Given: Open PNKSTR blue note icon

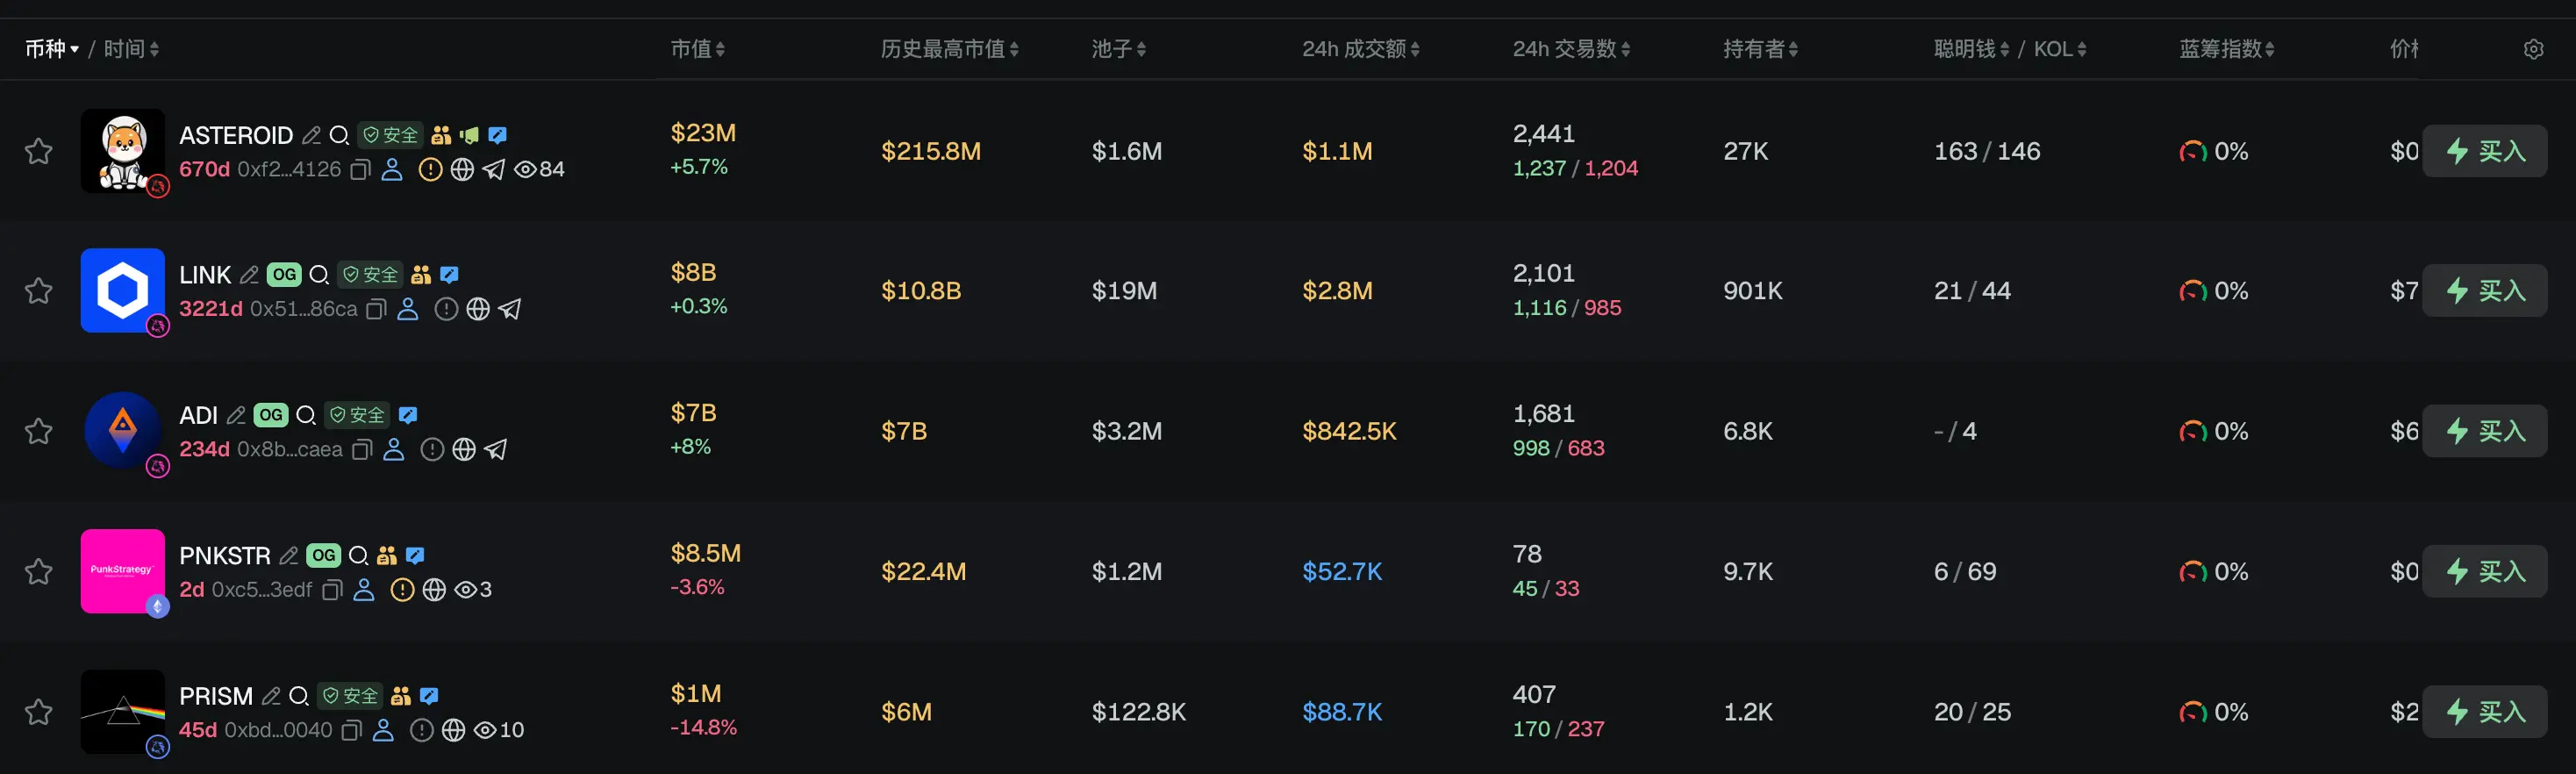Looking at the screenshot, I should (416, 555).
